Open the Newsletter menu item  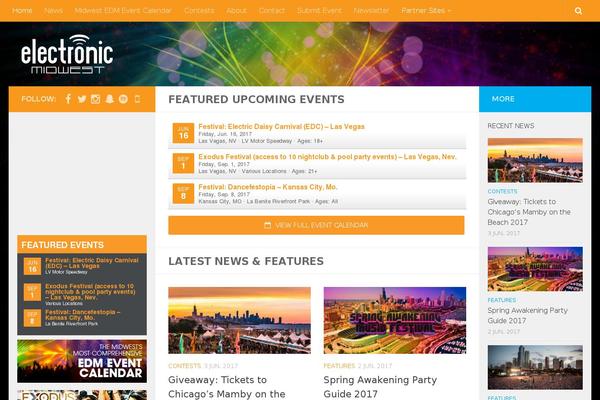(x=371, y=11)
